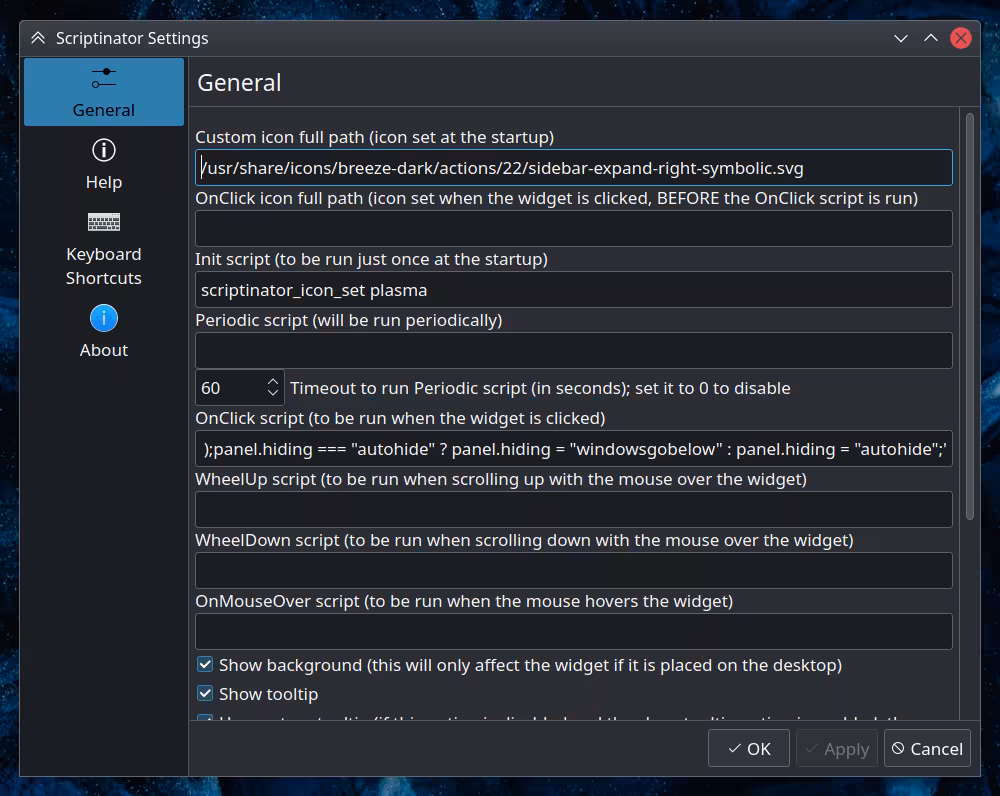Open the Help page in sidebar

click(104, 151)
